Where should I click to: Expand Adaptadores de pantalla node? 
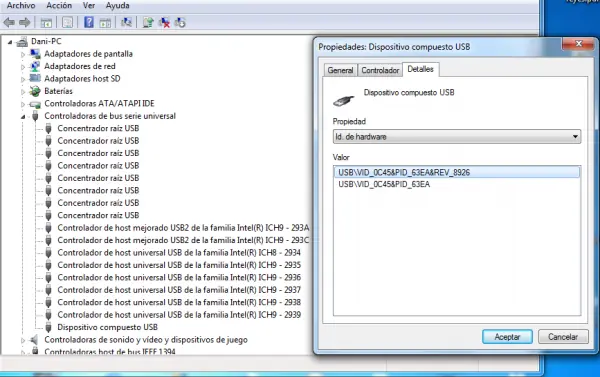23,54
